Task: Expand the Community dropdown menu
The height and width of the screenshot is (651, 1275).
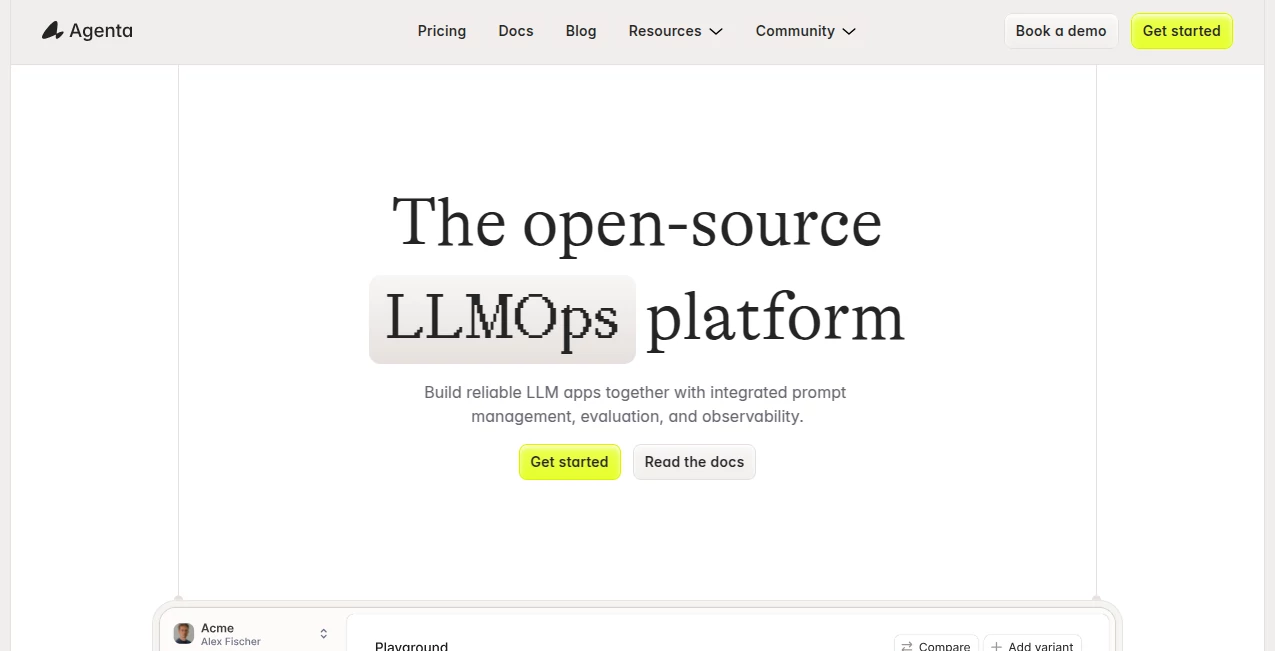Action: click(x=794, y=31)
